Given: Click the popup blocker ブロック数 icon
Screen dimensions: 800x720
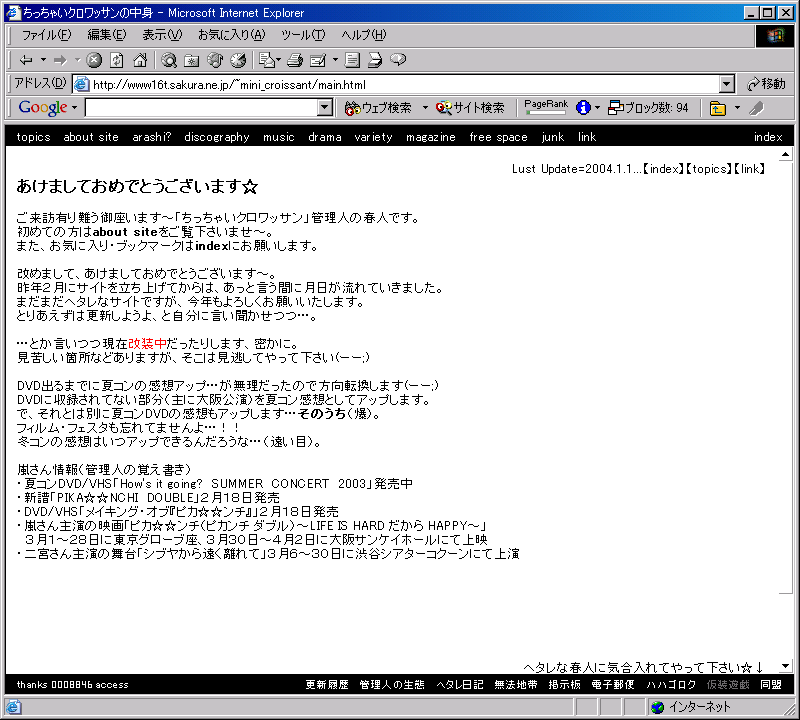Looking at the screenshot, I should point(616,108).
